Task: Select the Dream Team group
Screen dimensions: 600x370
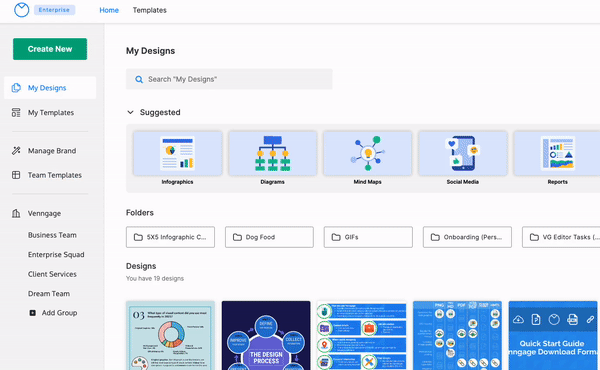Action: [x=49, y=294]
